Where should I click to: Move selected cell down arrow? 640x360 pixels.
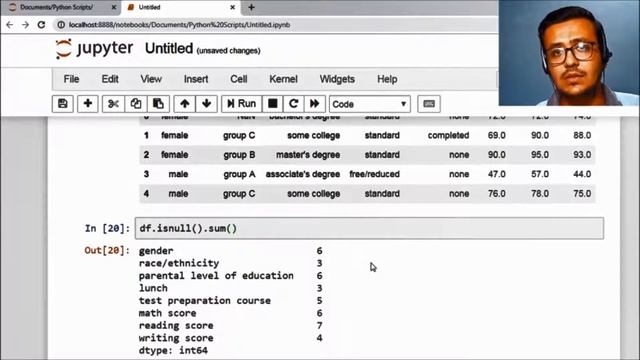(207, 104)
